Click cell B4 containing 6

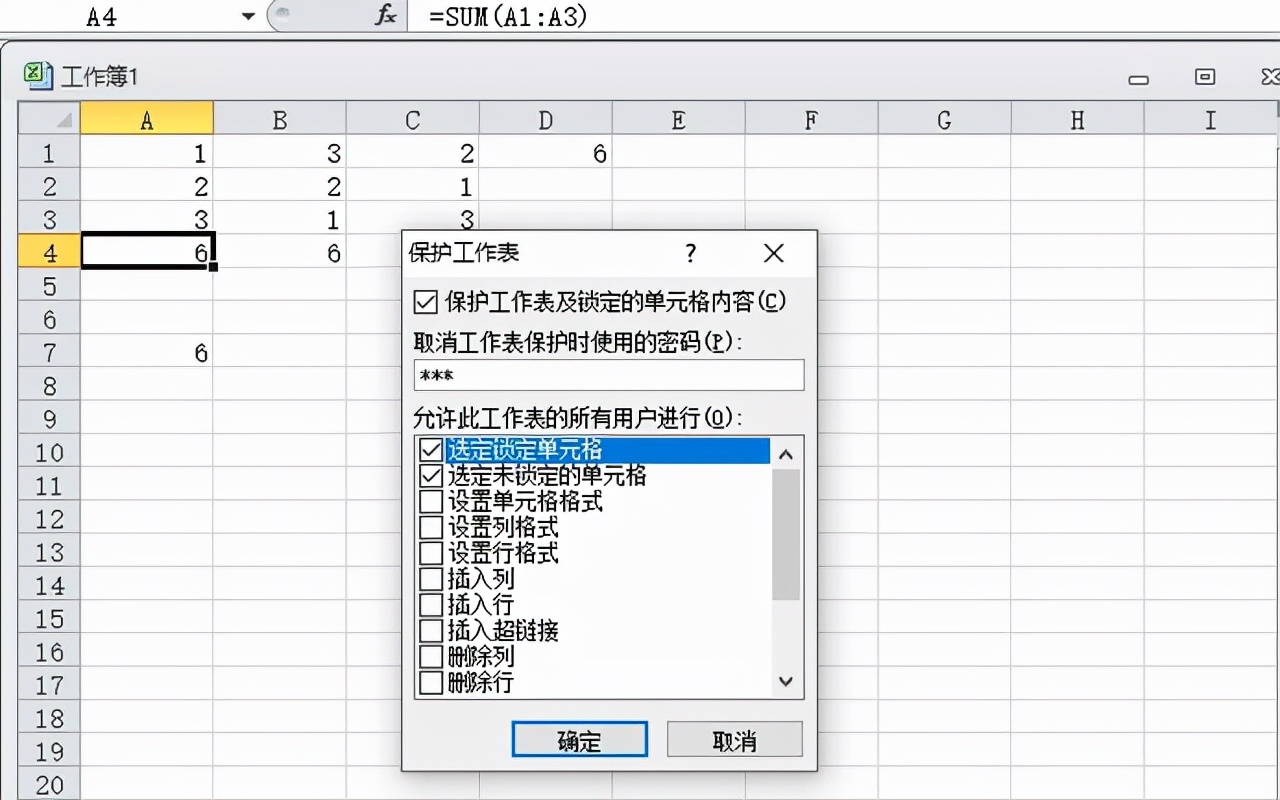point(280,253)
